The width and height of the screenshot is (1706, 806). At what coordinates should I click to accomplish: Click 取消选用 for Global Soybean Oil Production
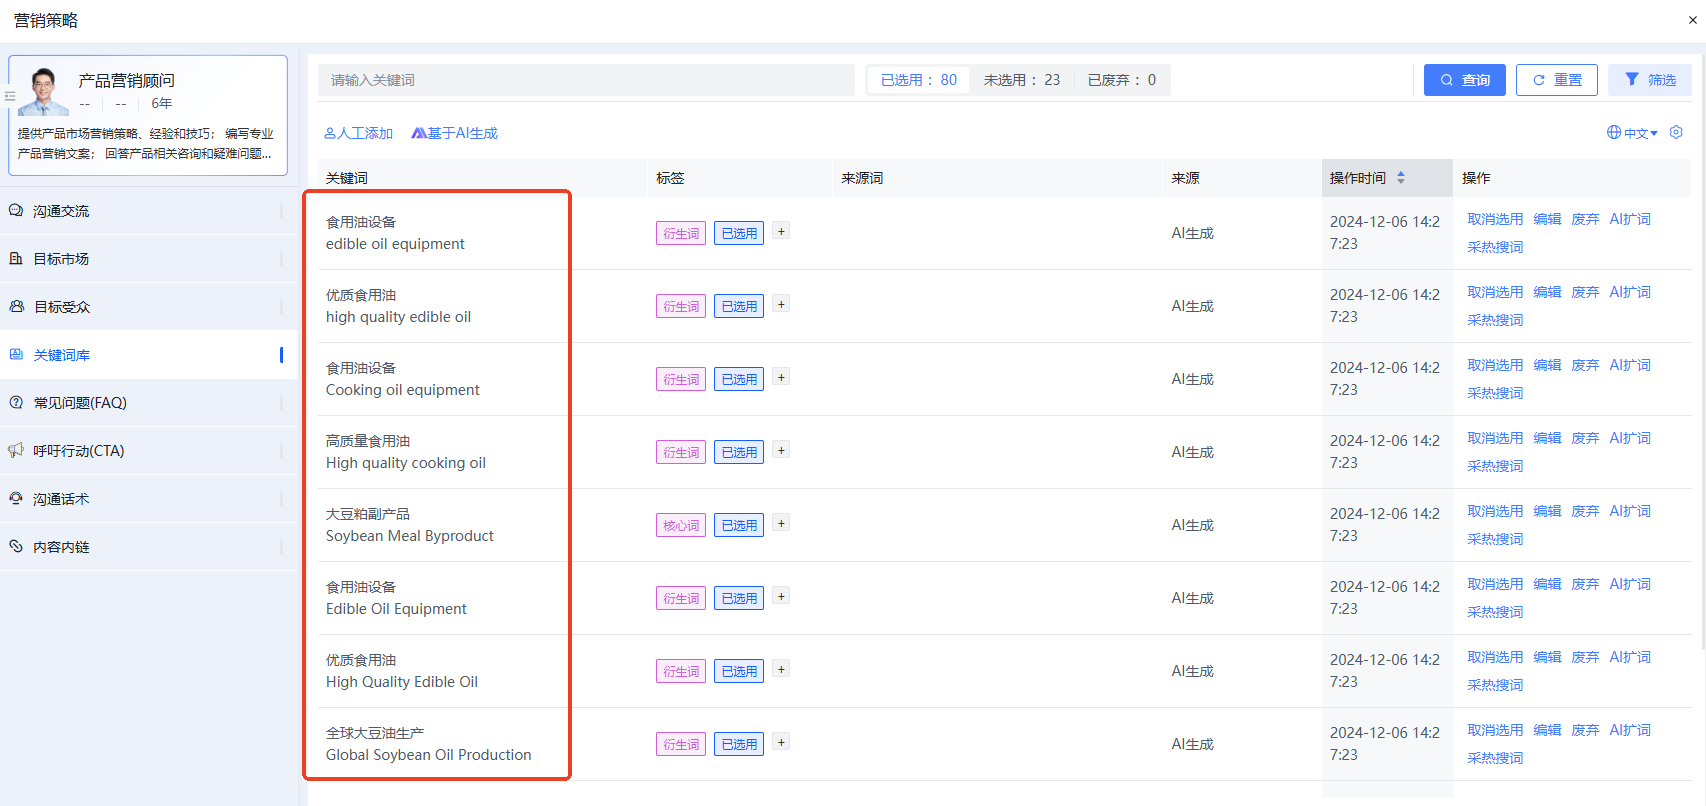tap(1495, 730)
